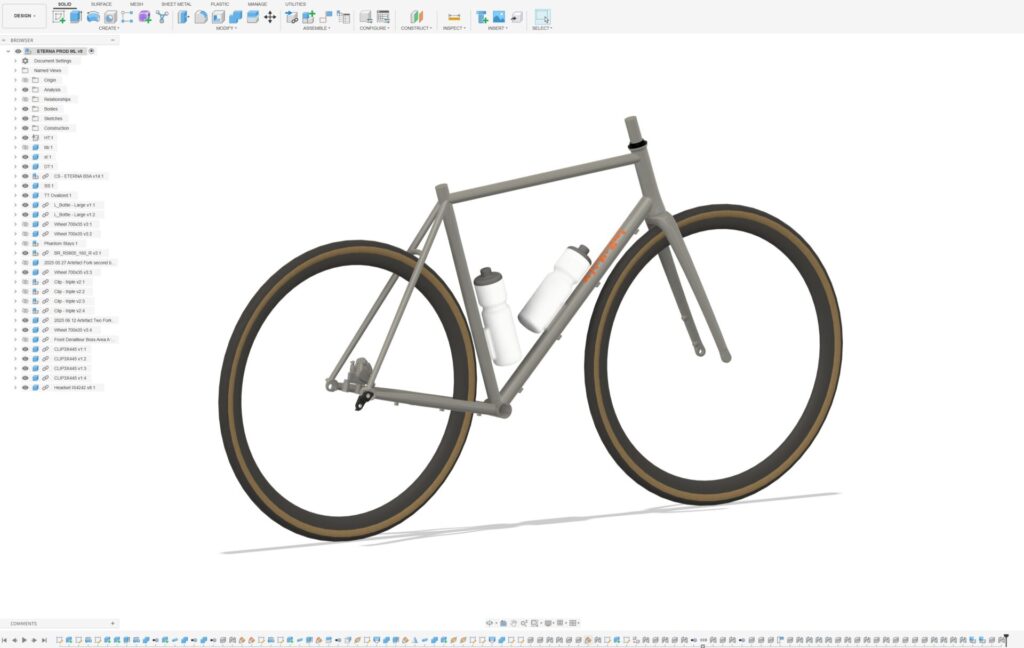The image size is (1024, 648).
Task: Select the Fillet tool icon
Action: [x=201, y=18]
